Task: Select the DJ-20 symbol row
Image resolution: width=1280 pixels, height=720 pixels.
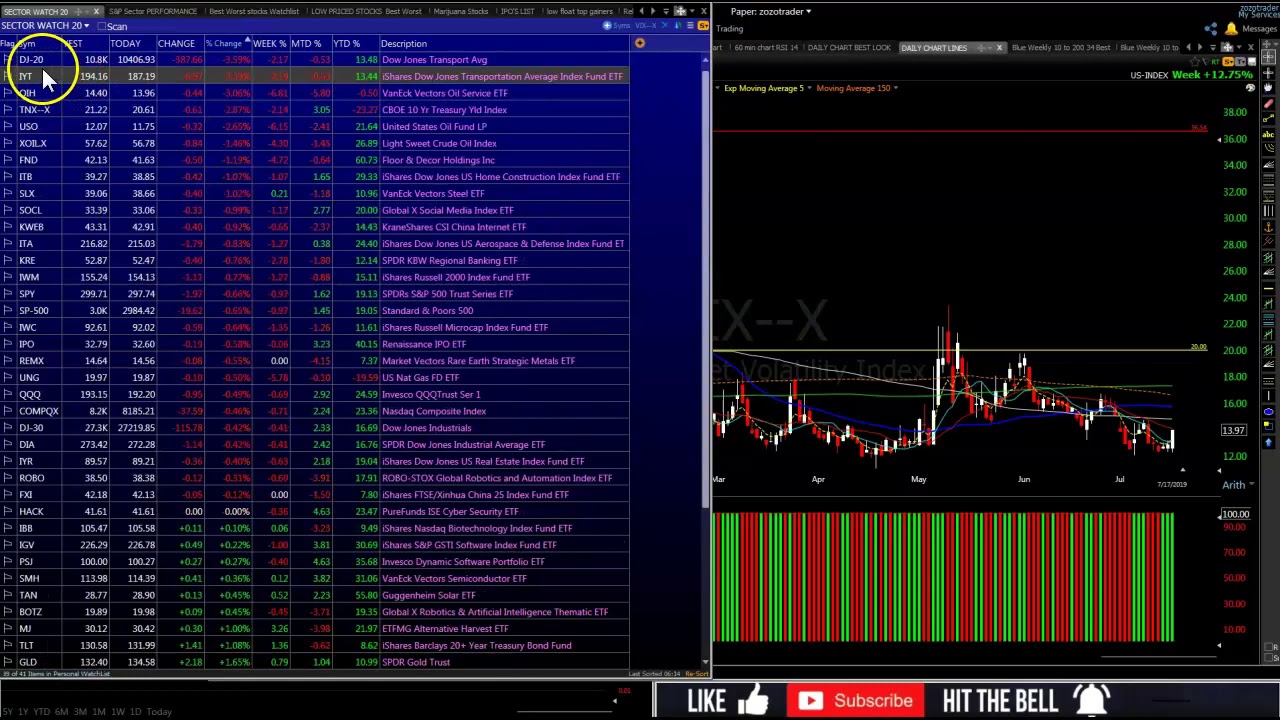Action: tap(31, 60)
